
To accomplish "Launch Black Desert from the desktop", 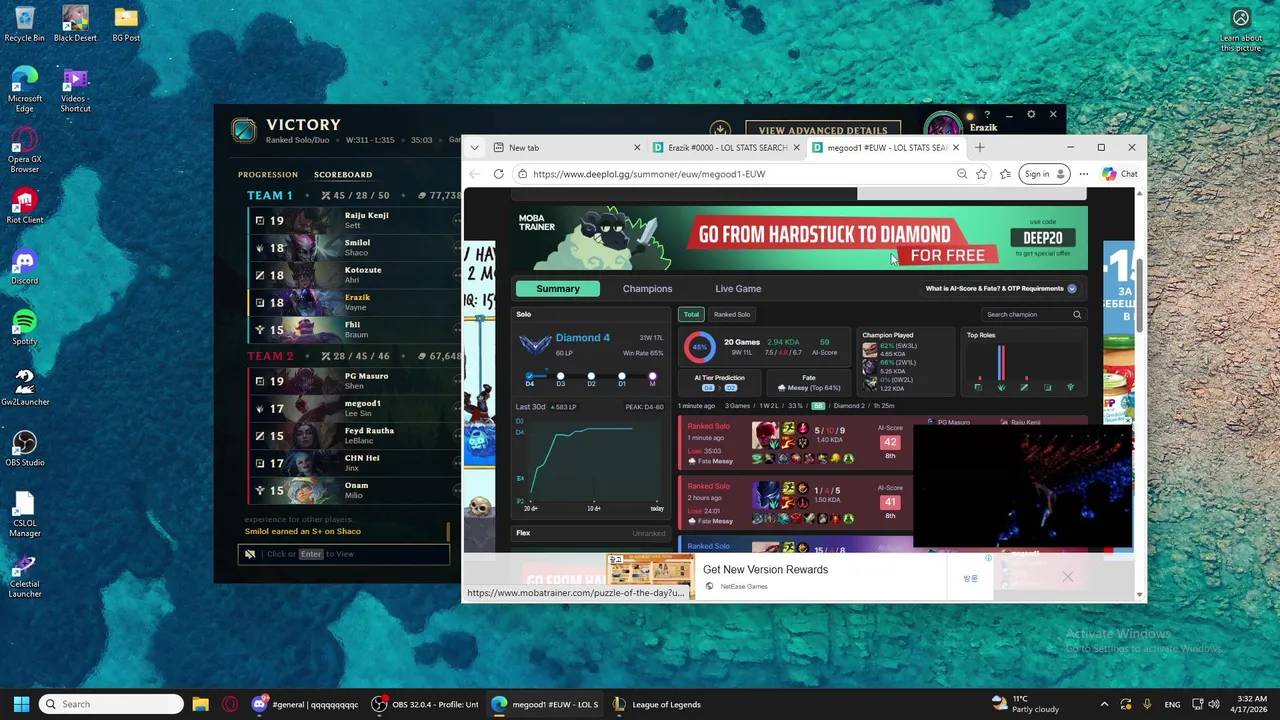I will pos(76,24).
